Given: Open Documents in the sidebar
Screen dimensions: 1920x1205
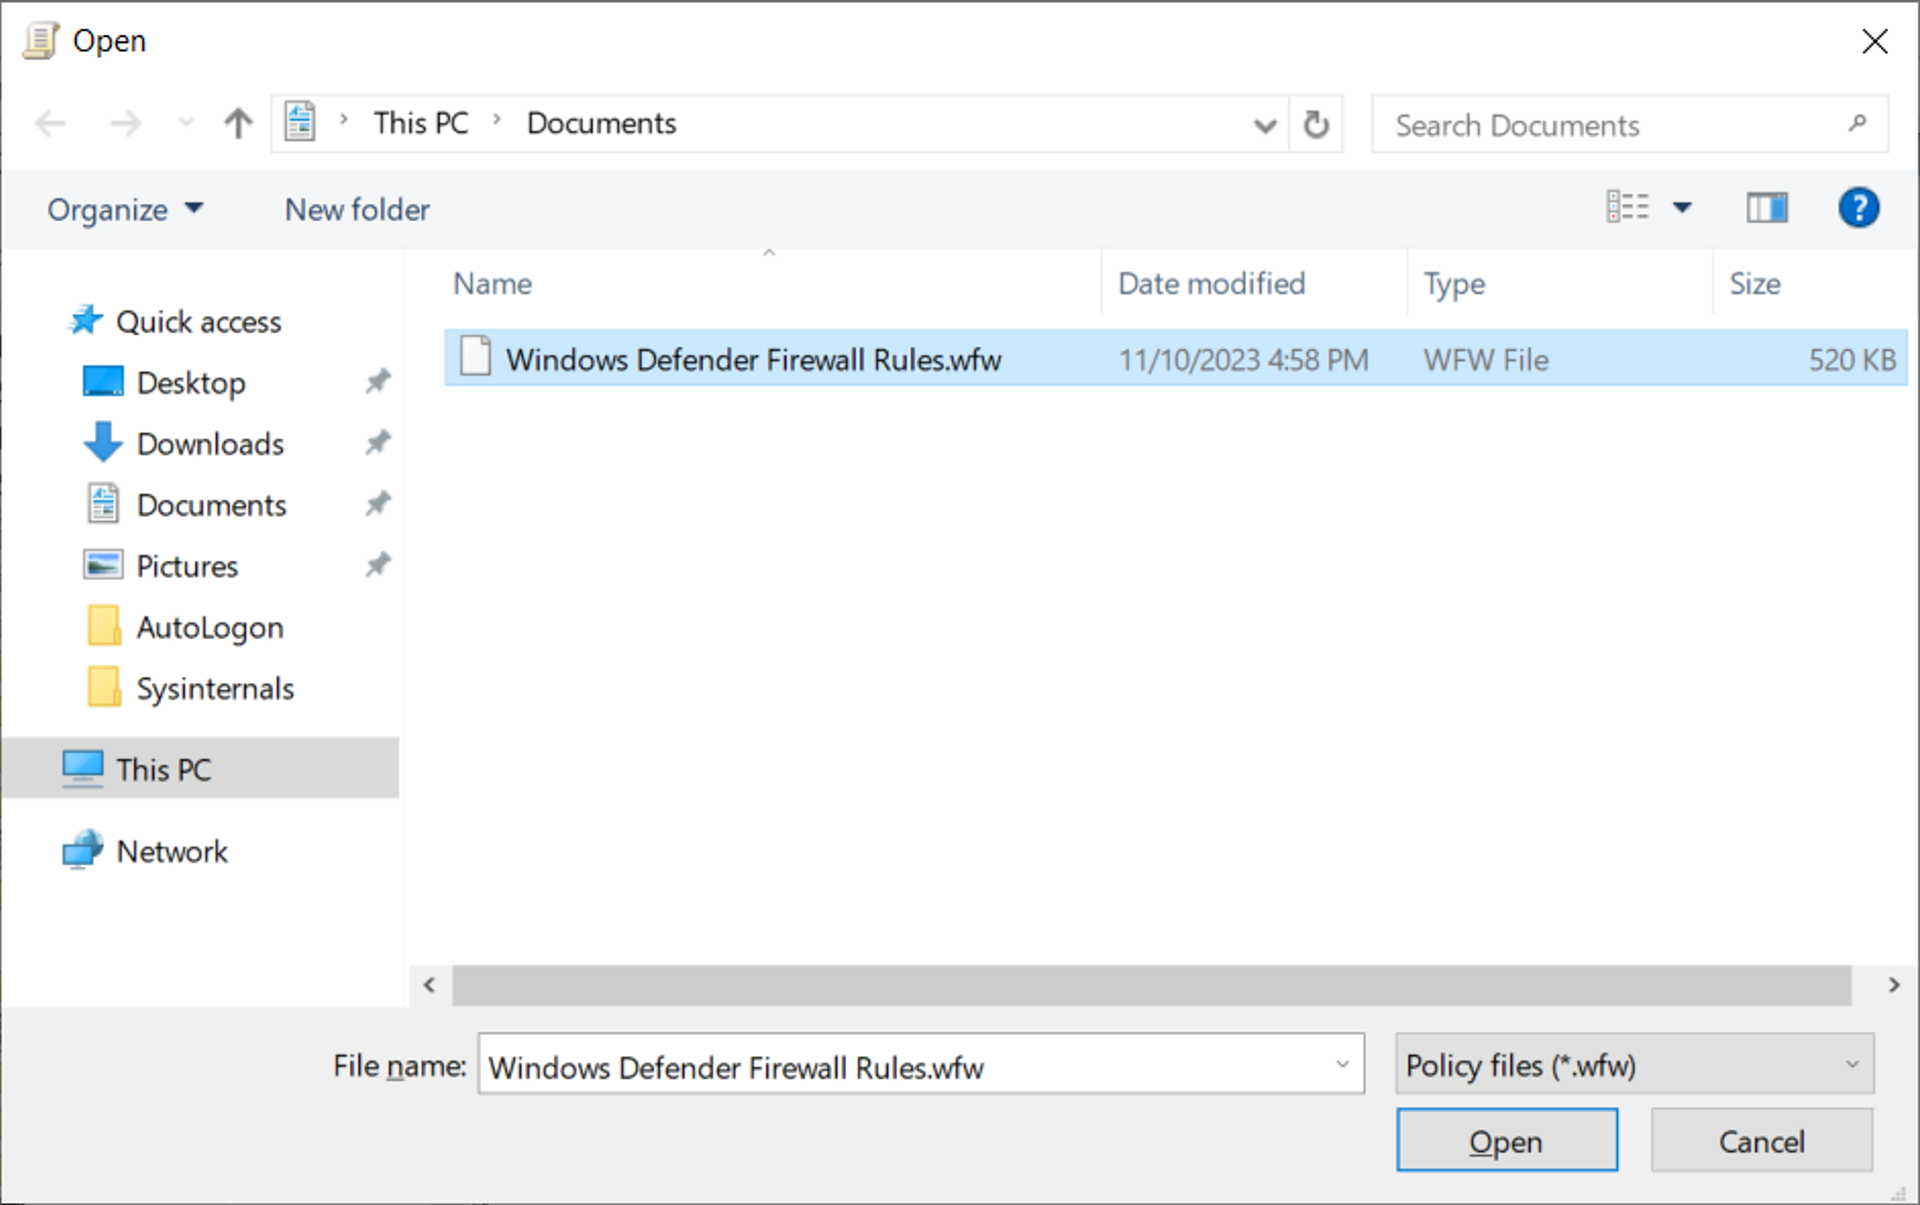Looking at the screenshot, I should click(x=211, y=505).
